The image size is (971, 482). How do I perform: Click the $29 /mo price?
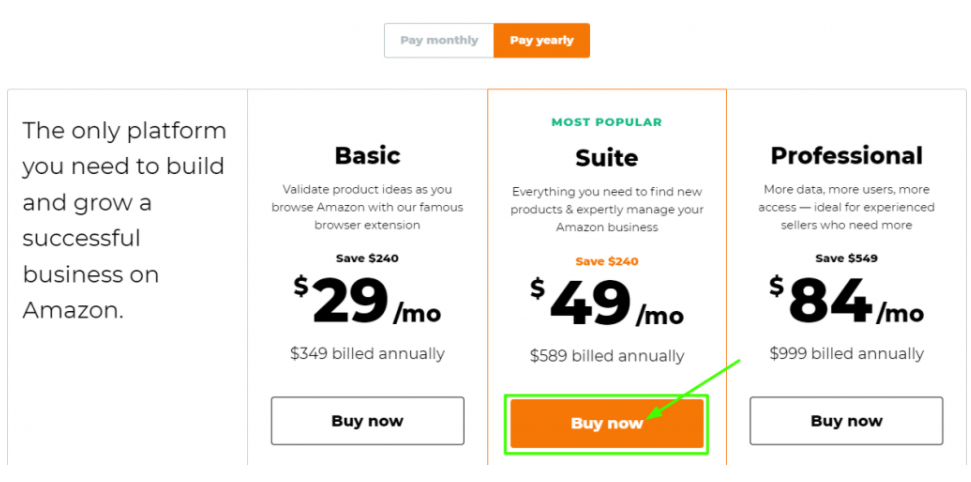click(x=367, y=300)
